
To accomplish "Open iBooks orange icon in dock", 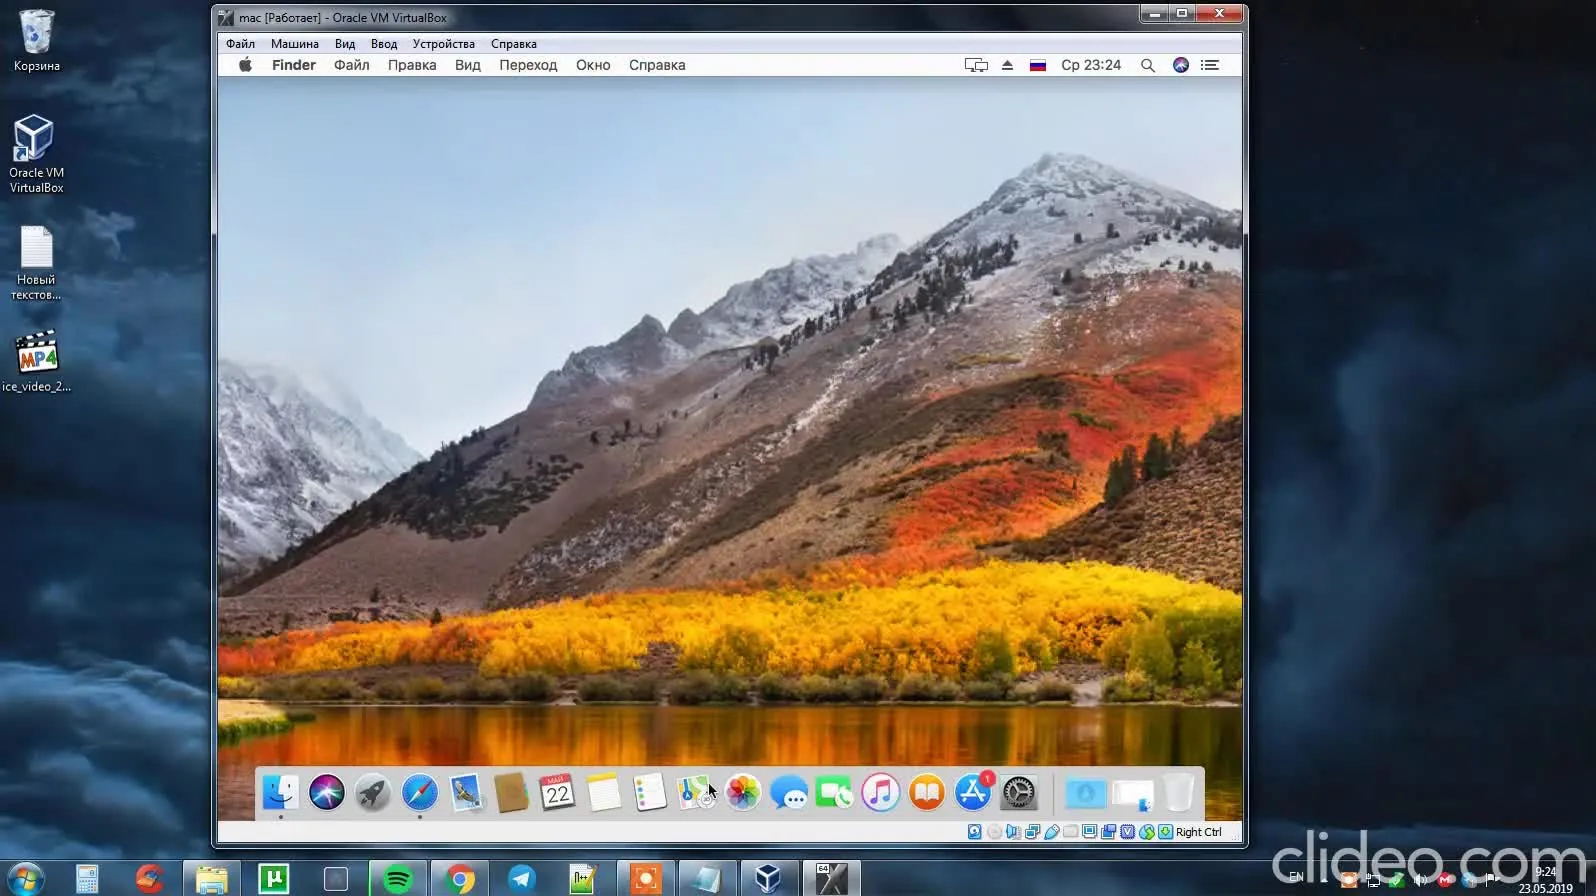I will (x=927, y=793).
